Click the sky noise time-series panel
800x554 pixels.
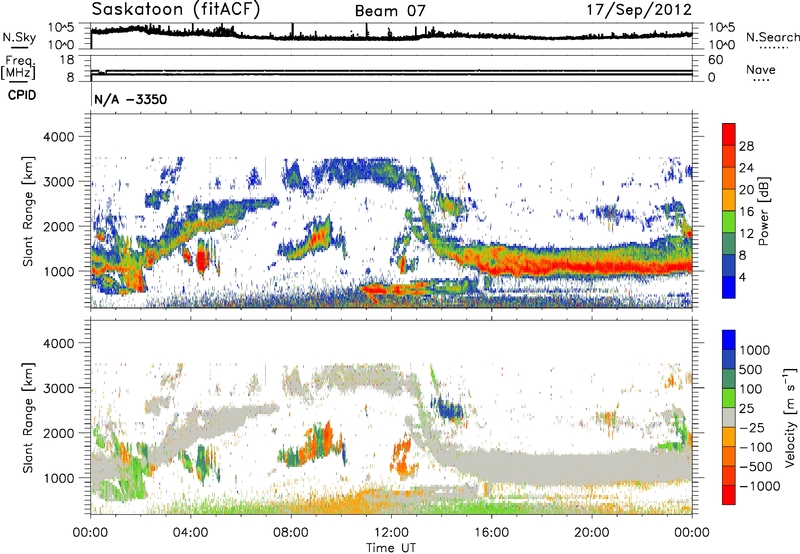point(391,36)
